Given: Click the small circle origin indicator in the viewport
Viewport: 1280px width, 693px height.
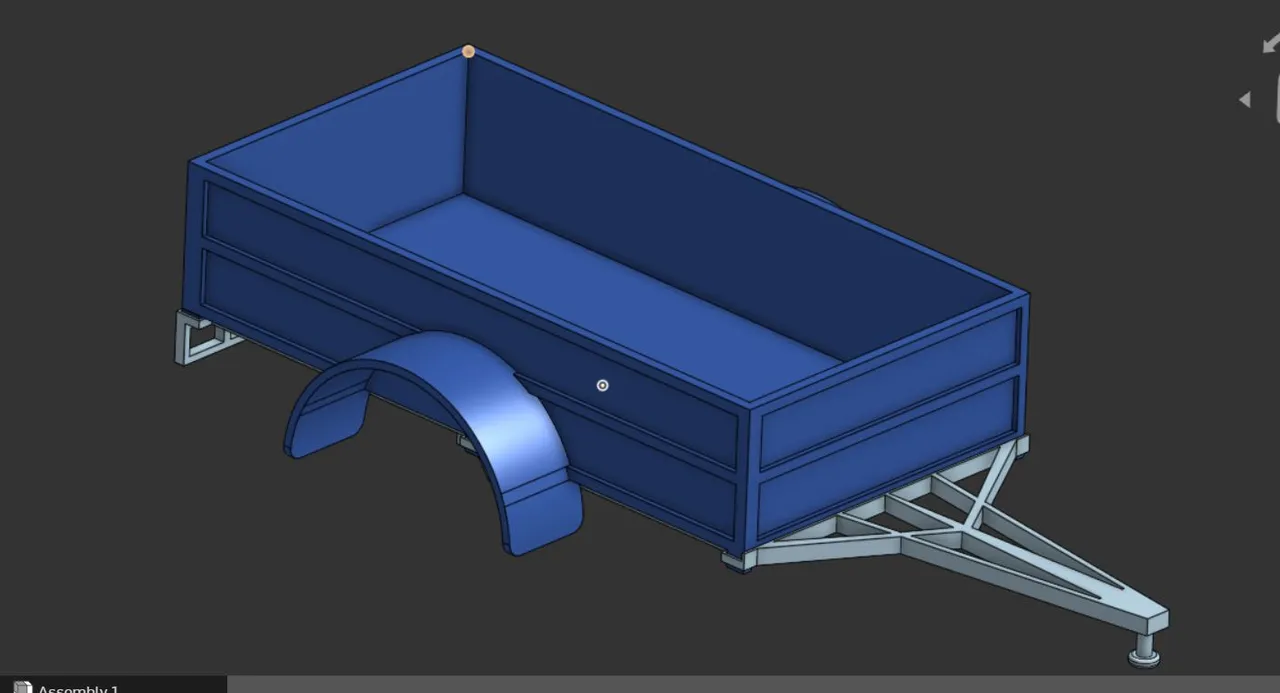Looking at the screenshot, I should pos(602,385).
